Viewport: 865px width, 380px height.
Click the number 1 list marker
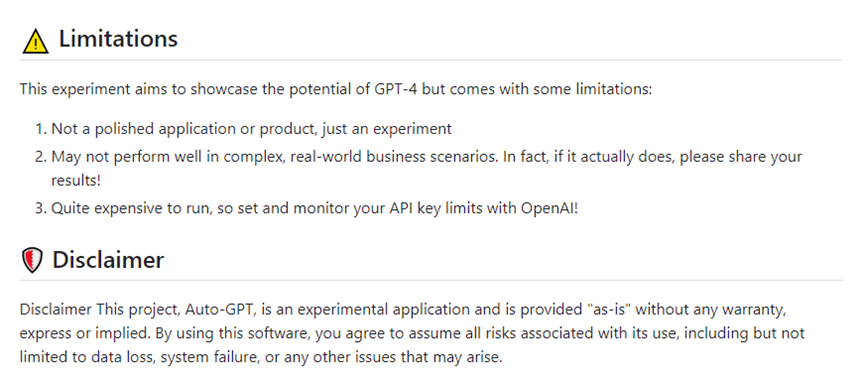41,129
